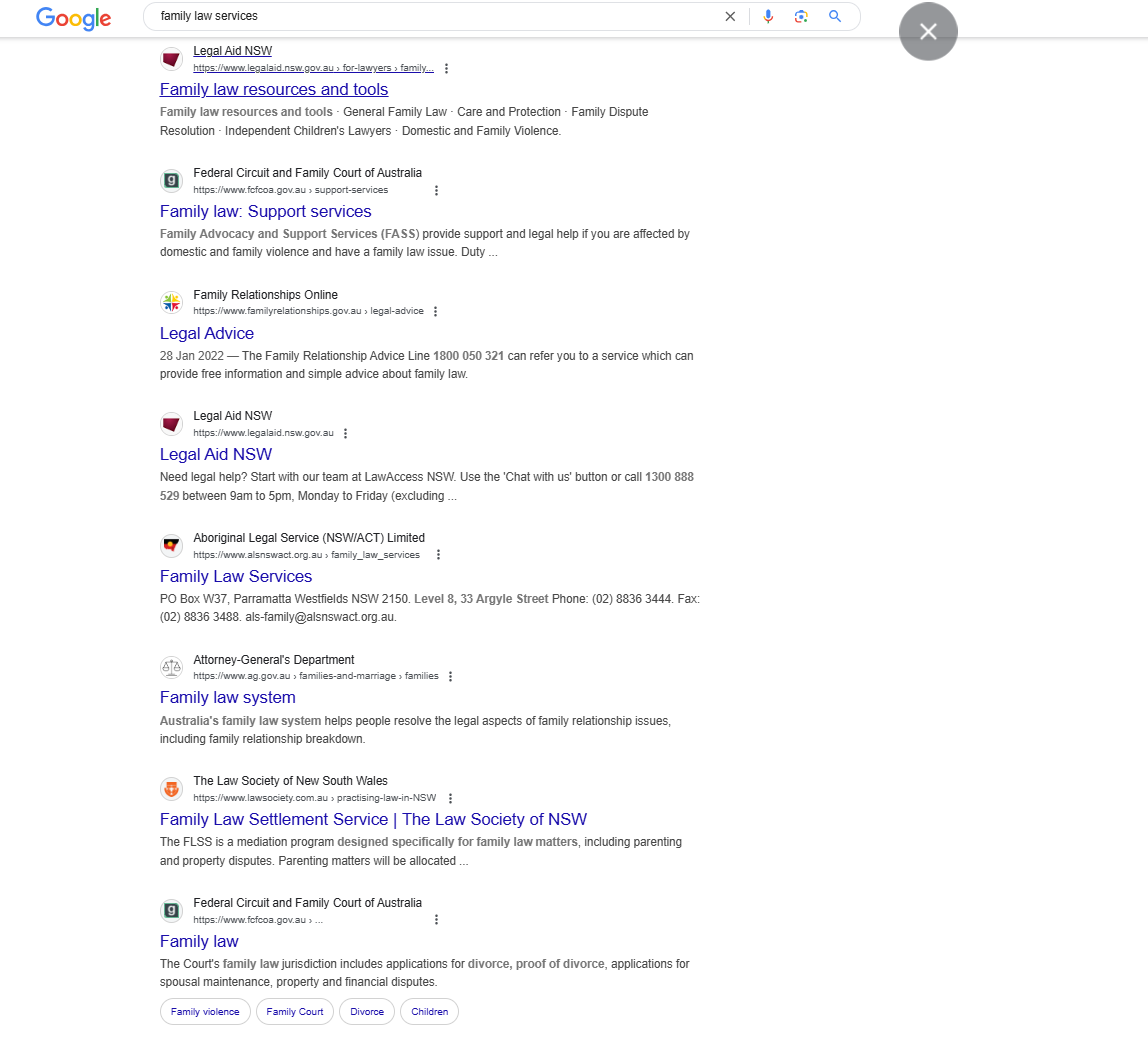Click the fcfcoa.gov.au support-services URL
The image size is (1148, 1043).
(291, 190)
